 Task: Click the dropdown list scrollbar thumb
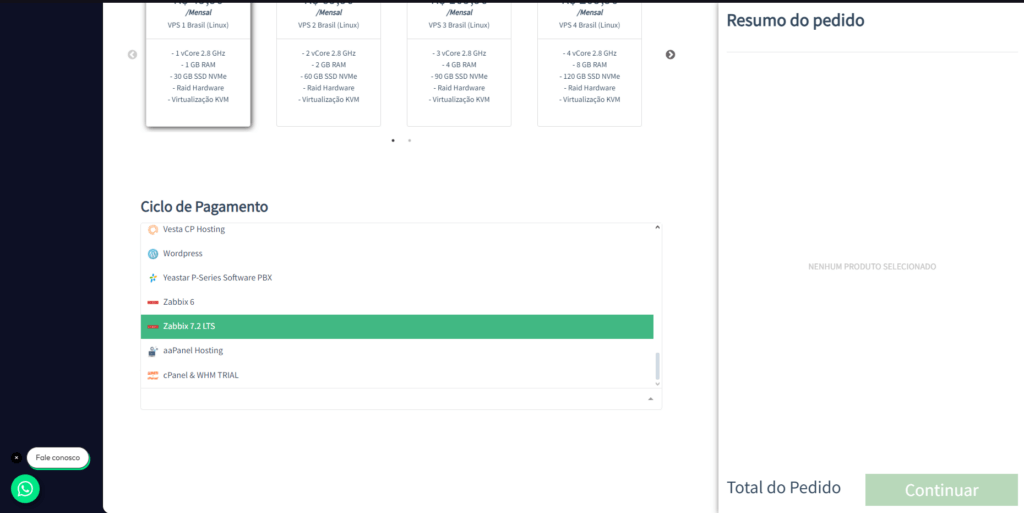click(658, 366)
